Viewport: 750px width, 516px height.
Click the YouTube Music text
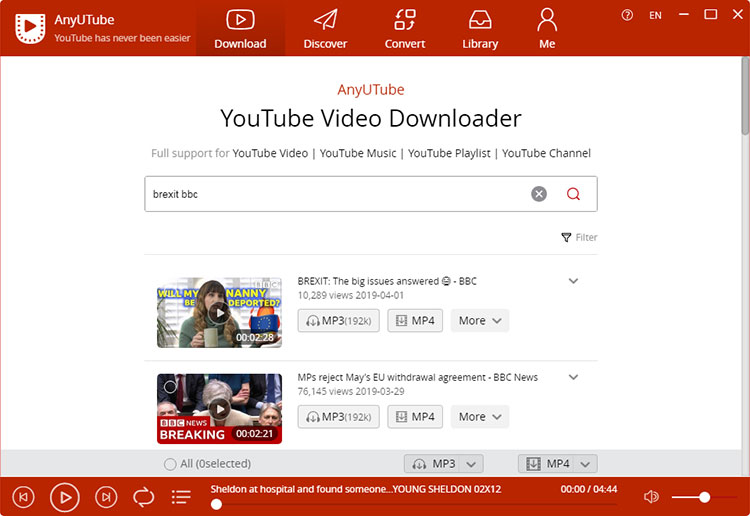(358, 153)
